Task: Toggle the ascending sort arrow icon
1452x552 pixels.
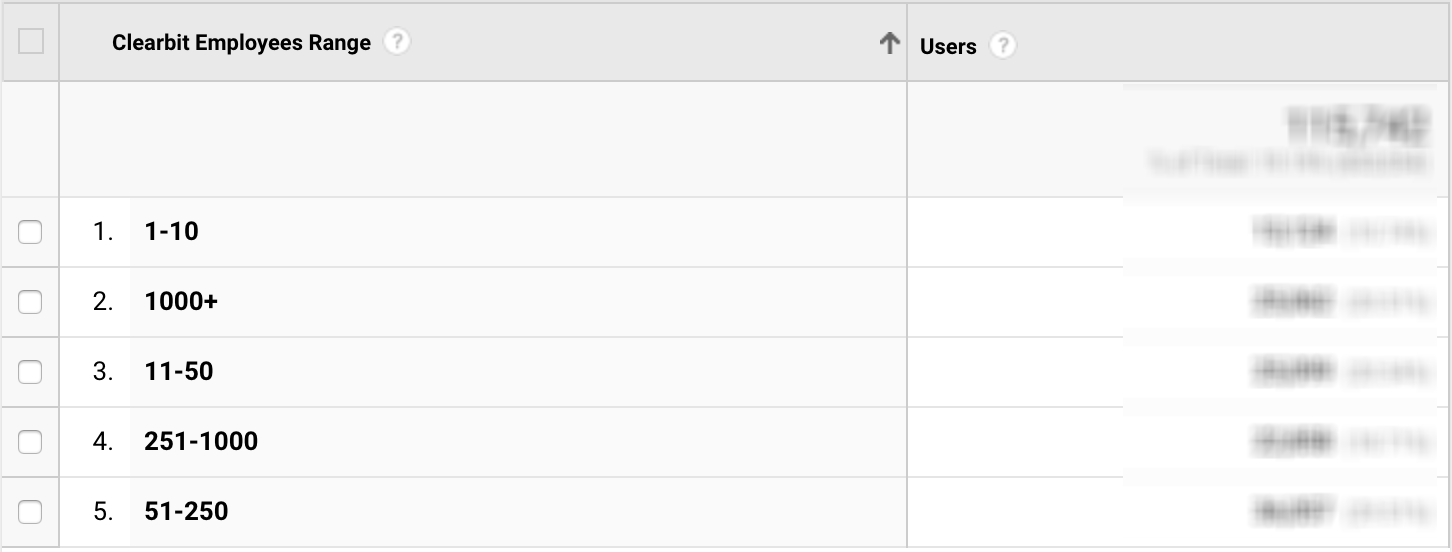Action: pyautogui.click(x=889, y=43)
